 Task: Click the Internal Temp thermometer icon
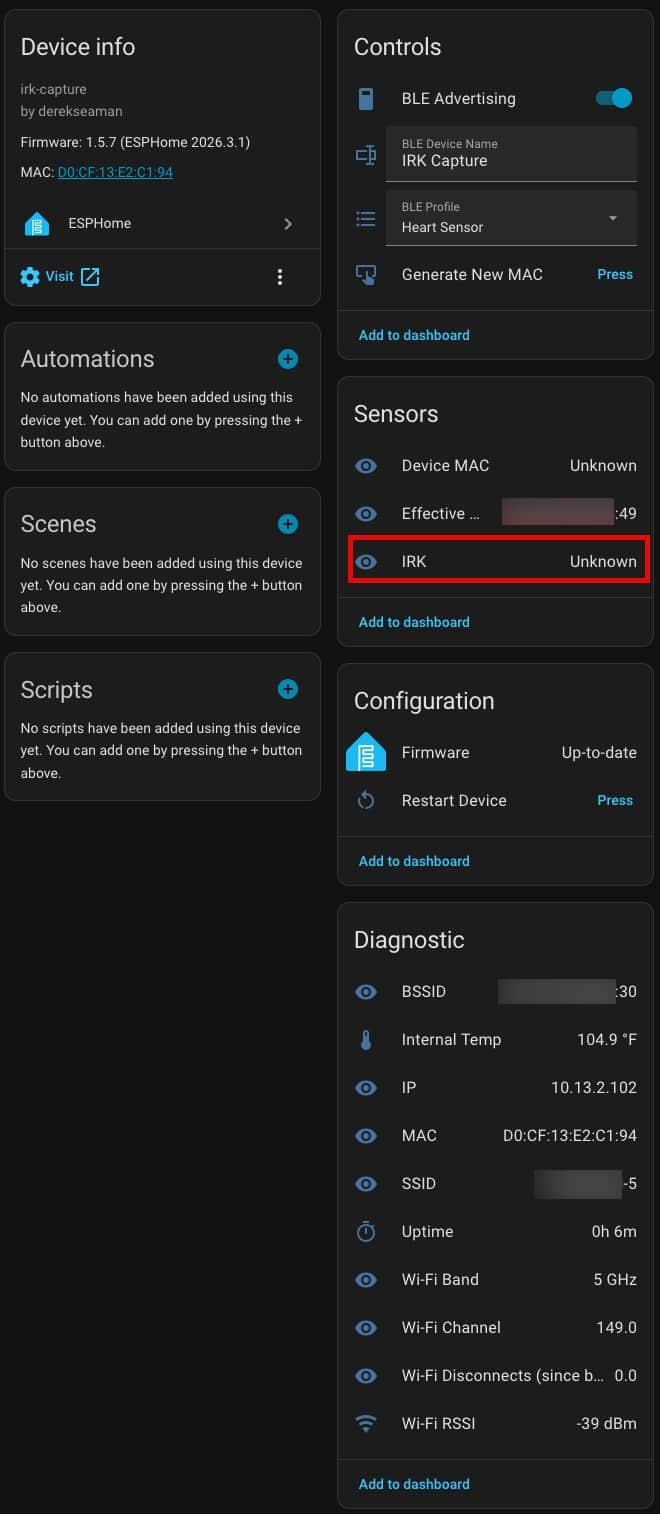point(366,1040)
